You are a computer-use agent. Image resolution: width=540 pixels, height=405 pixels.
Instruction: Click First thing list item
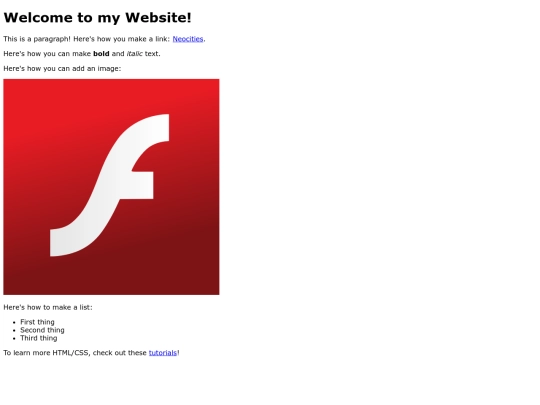(x=37, y=322)
